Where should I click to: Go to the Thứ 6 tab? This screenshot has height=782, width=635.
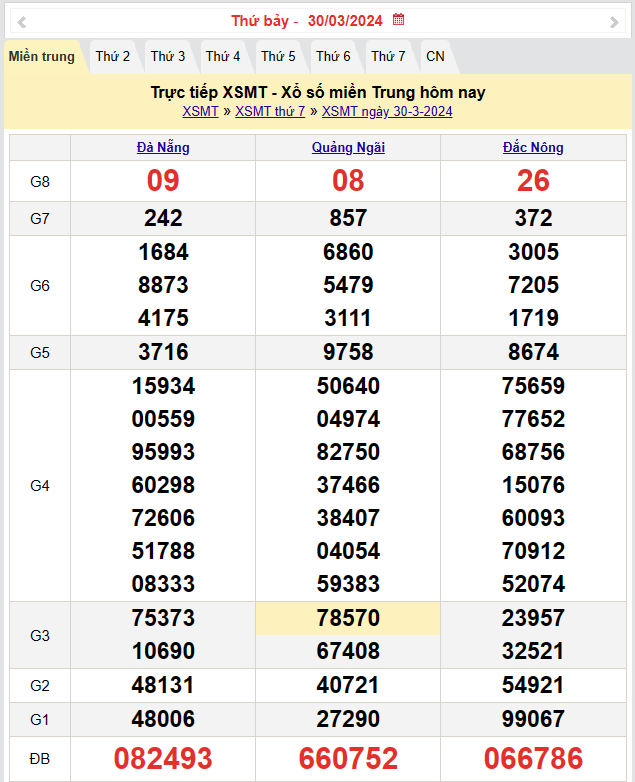point(333,57)
